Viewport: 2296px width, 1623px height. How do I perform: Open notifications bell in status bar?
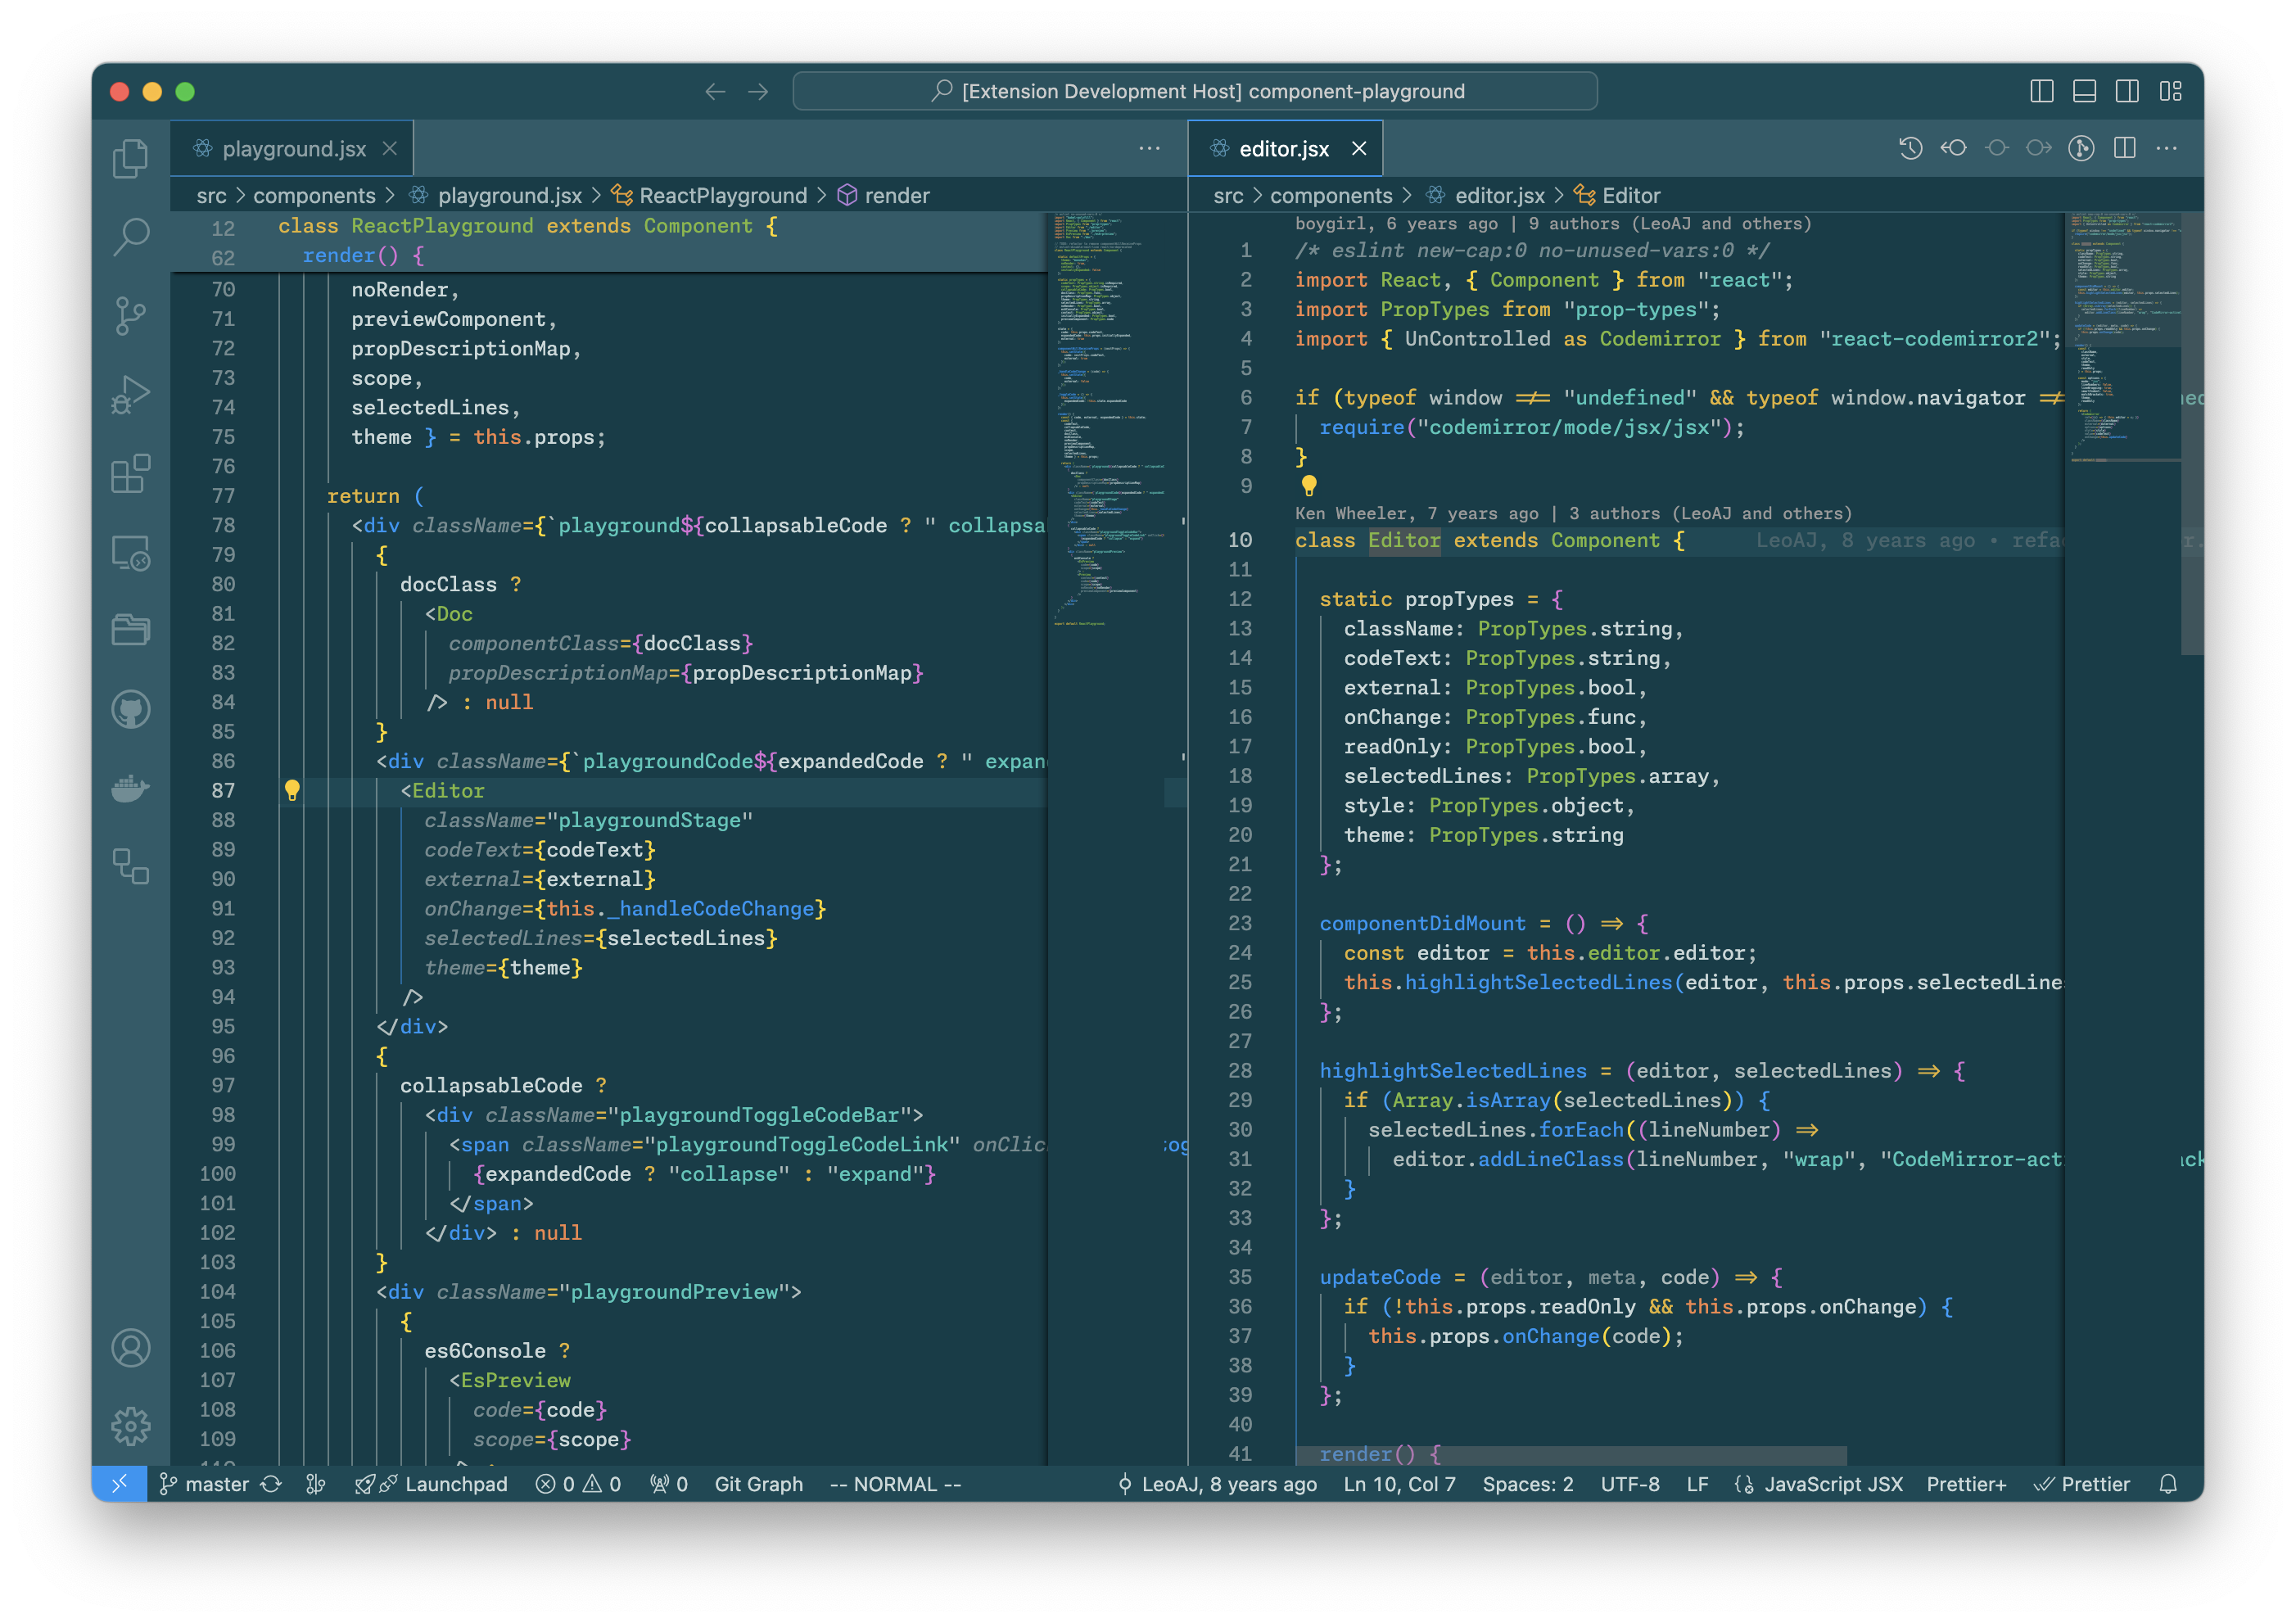(2168, 1484)
